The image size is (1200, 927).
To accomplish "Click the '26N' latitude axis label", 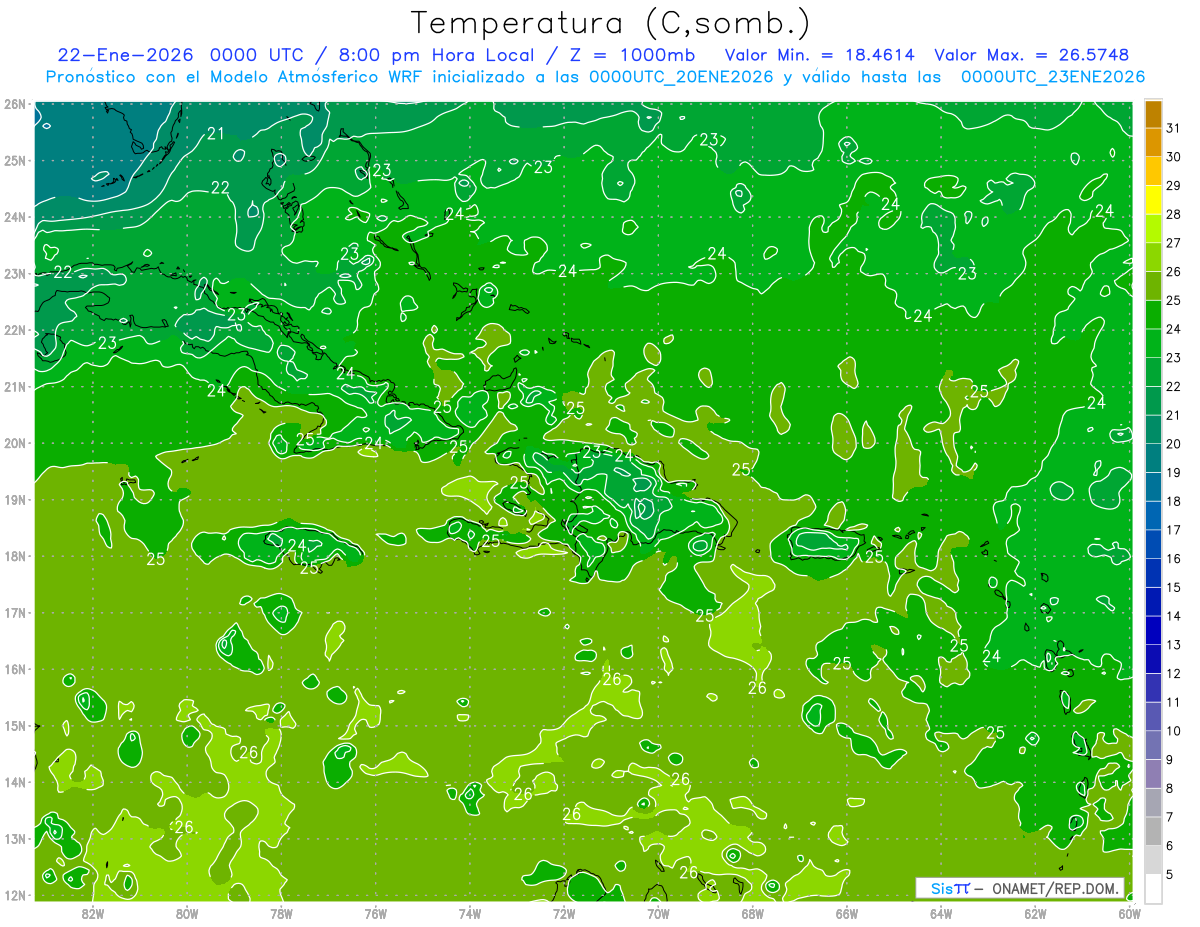I will [x=15, y=104].
